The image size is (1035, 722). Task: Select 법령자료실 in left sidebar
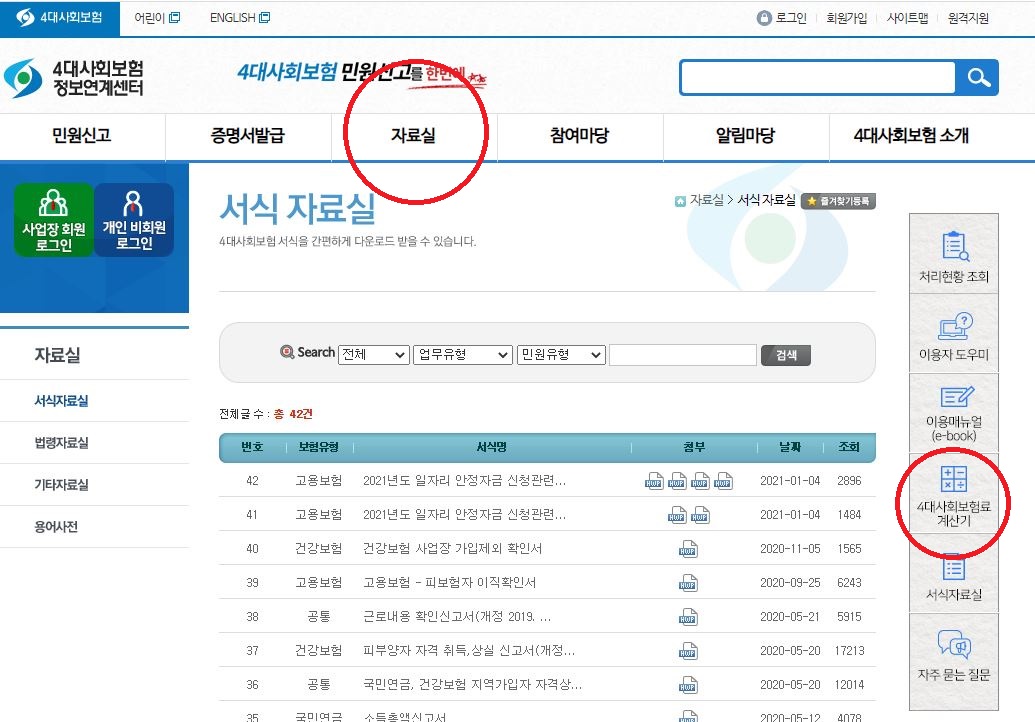(61, 443)
